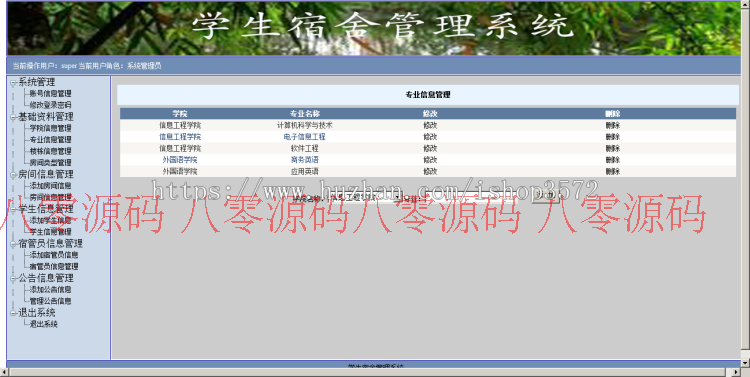Delete the 电子信息工程 major

click(x=613, y=137)
